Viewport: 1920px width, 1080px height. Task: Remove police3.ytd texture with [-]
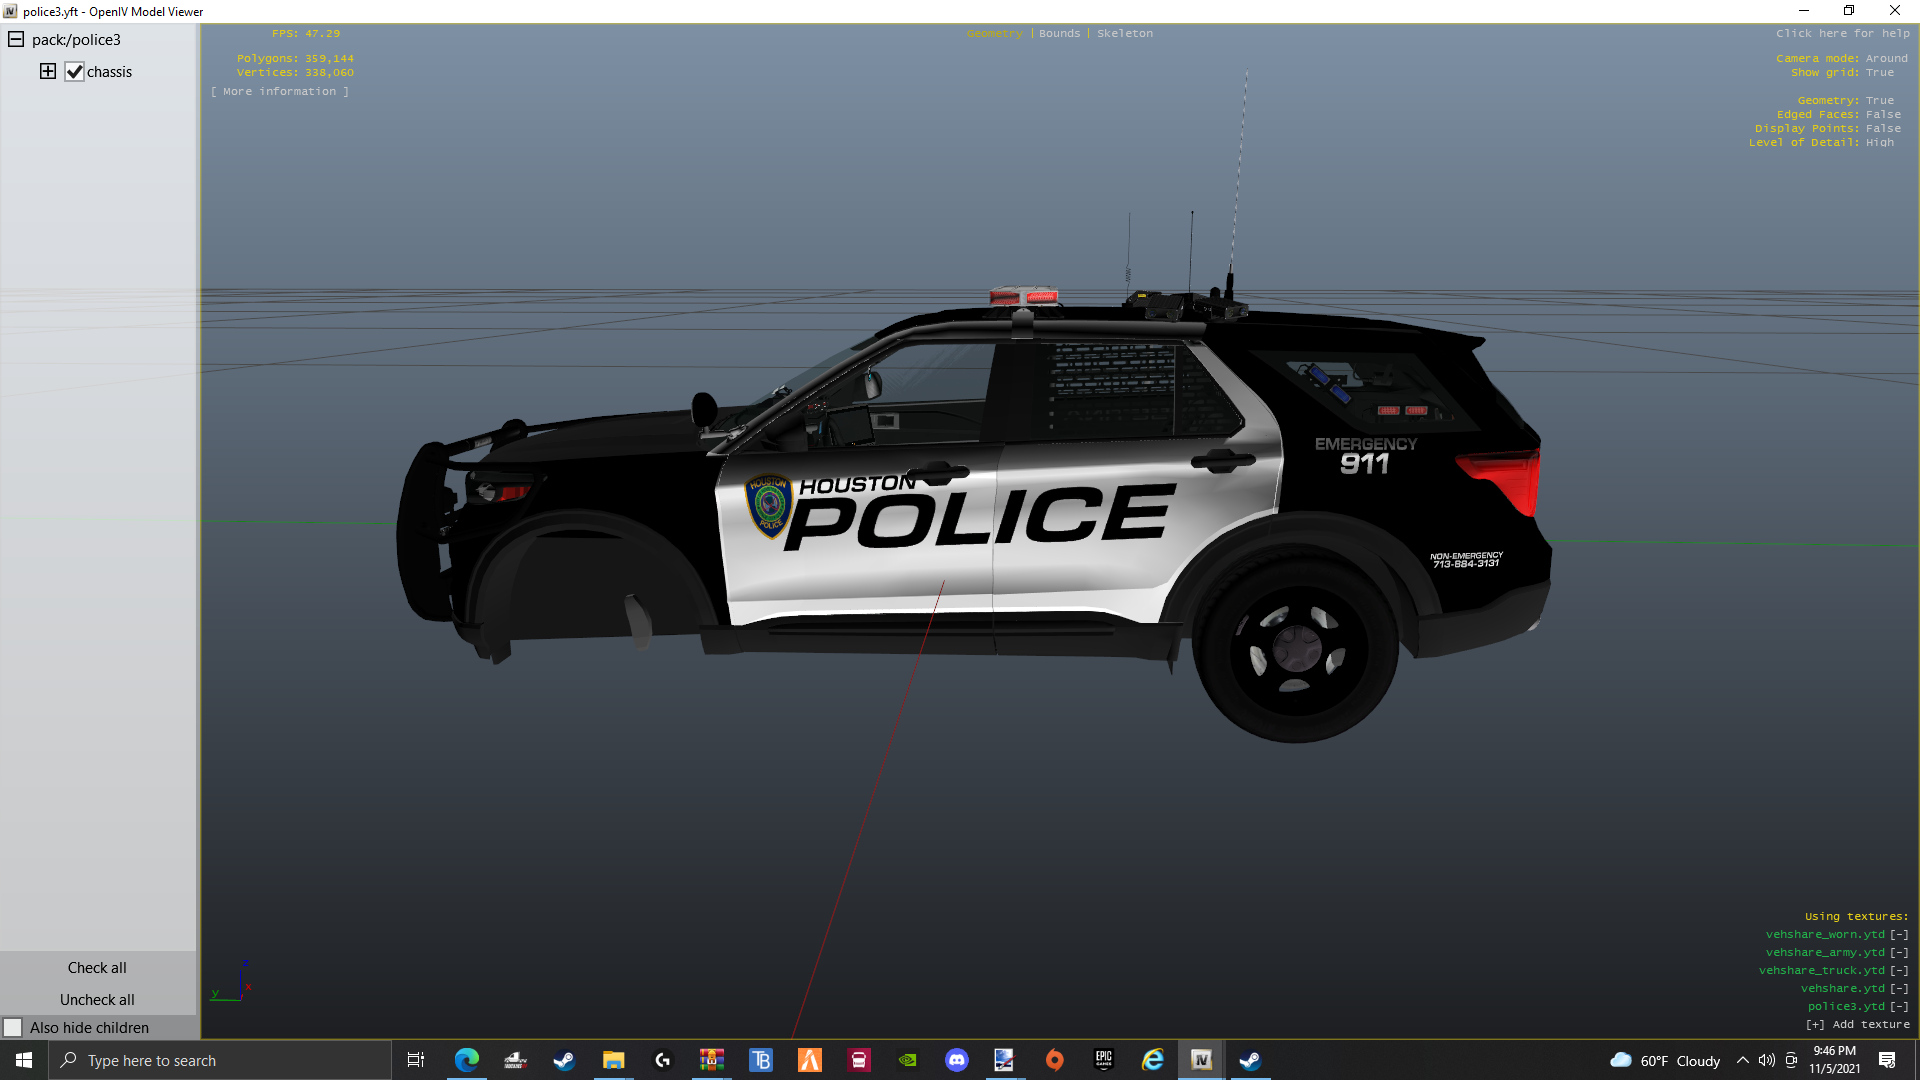tap(1898, 1006)
